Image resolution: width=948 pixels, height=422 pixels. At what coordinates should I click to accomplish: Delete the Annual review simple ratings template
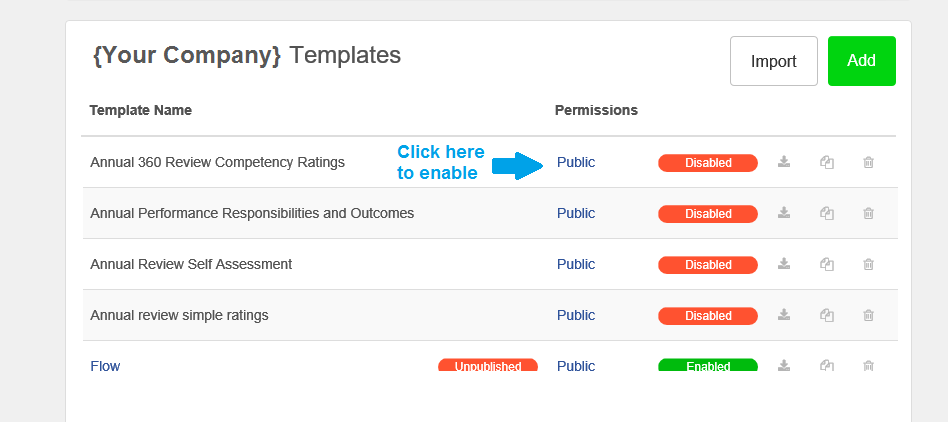click(x=868, y=315)
